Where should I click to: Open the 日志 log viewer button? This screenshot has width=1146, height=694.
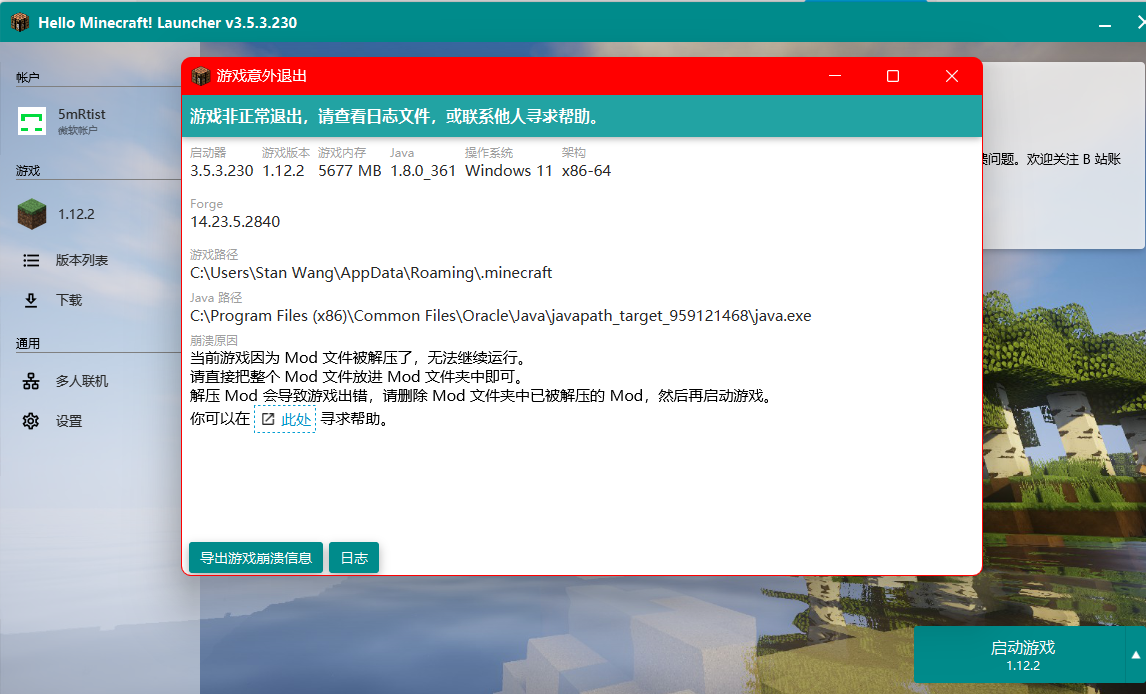click(353, 557)
